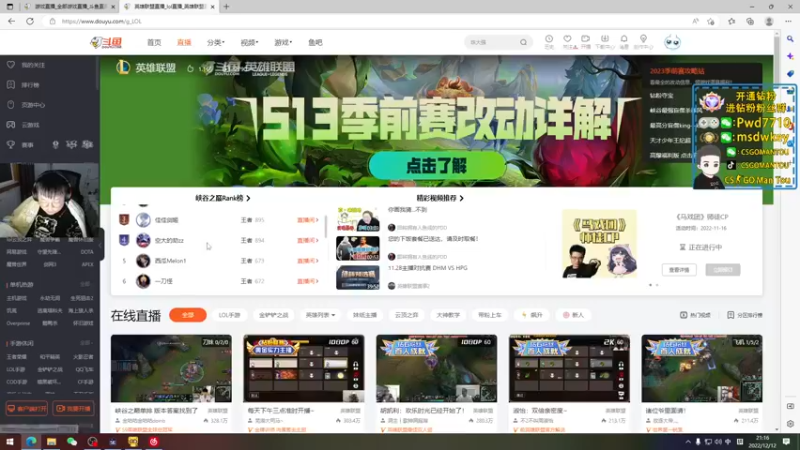Image resolution: width=800 pixels, height=450 pixels.
Task: Open the 精彩视频推荐 heading link
Action: coord(440,198)
